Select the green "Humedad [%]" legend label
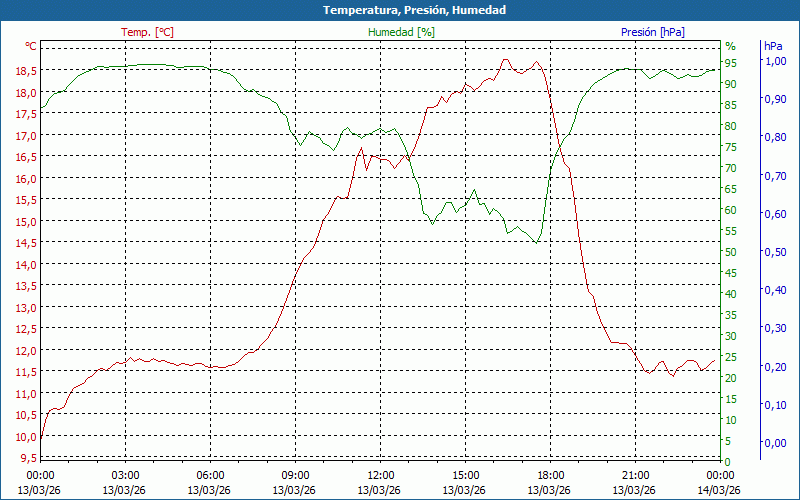The image size is (800, 500). 401,32
